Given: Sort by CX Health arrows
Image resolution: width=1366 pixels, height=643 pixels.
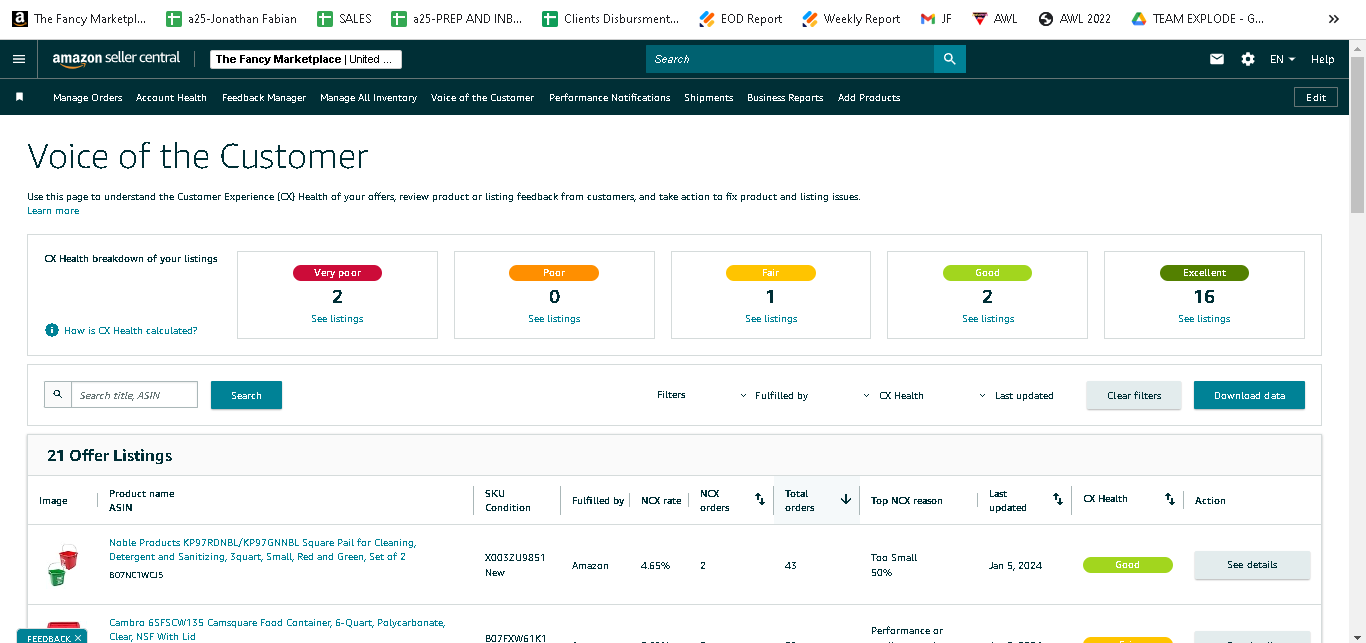Looking at the screenshot, I should point(1170,499).
